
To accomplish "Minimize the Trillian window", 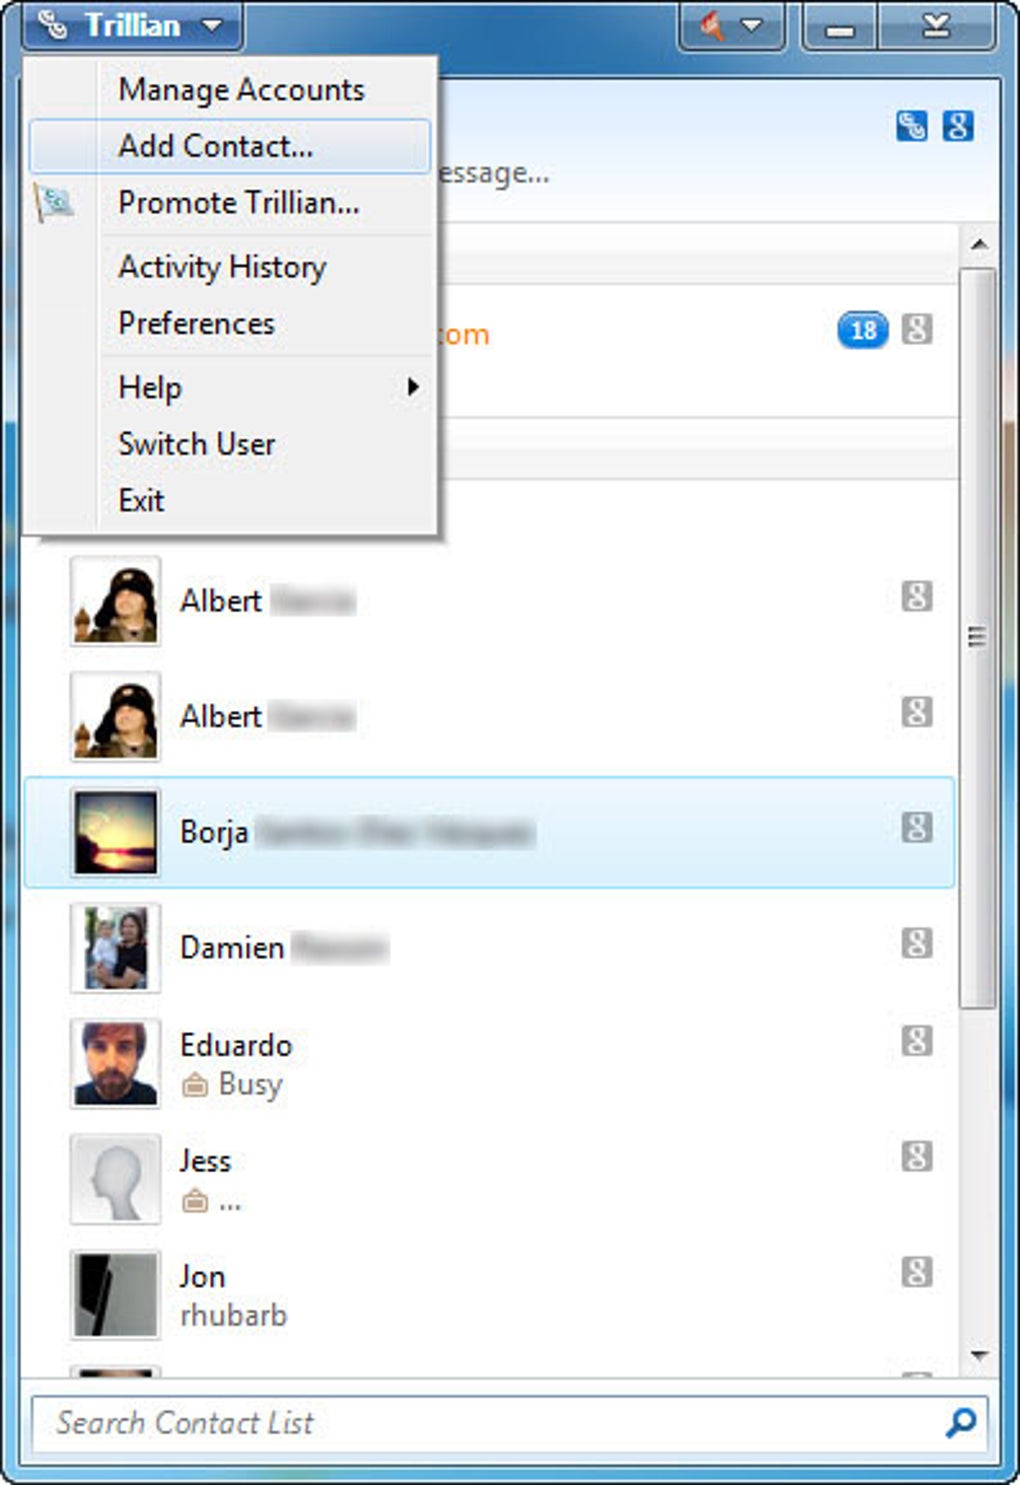I will 840,26.
